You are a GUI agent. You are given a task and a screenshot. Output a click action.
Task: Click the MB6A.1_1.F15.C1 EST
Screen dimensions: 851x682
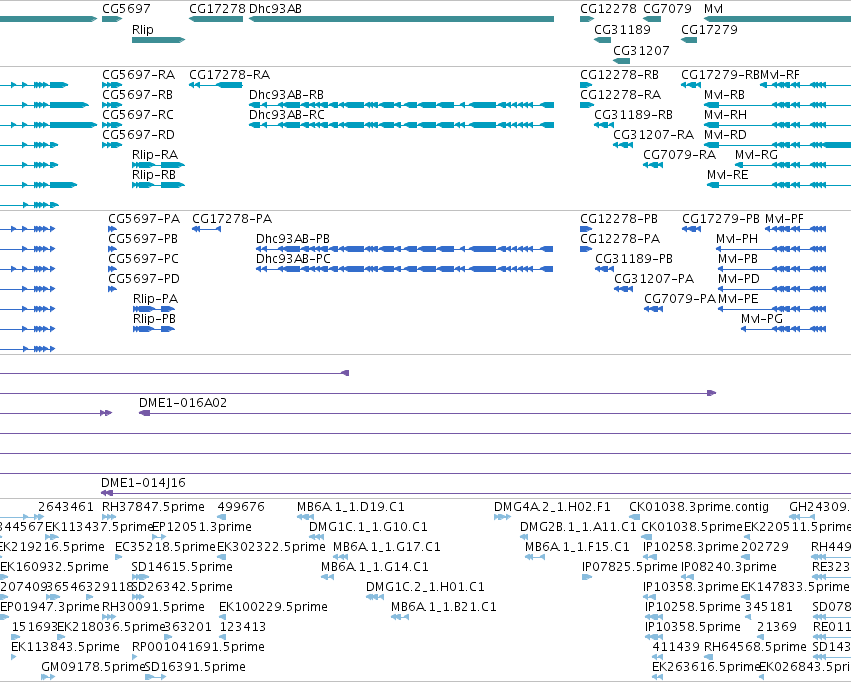click(535, 557)
